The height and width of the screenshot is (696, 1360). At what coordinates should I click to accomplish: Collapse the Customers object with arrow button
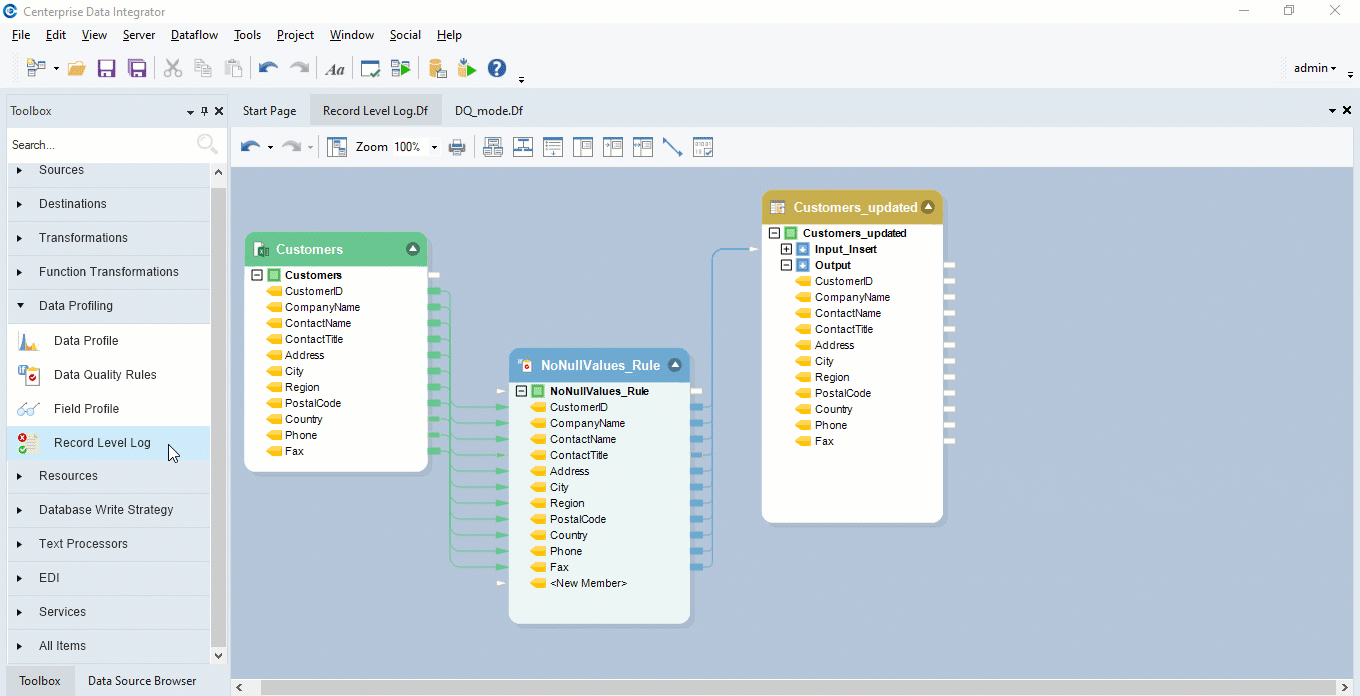pos(413,249)
